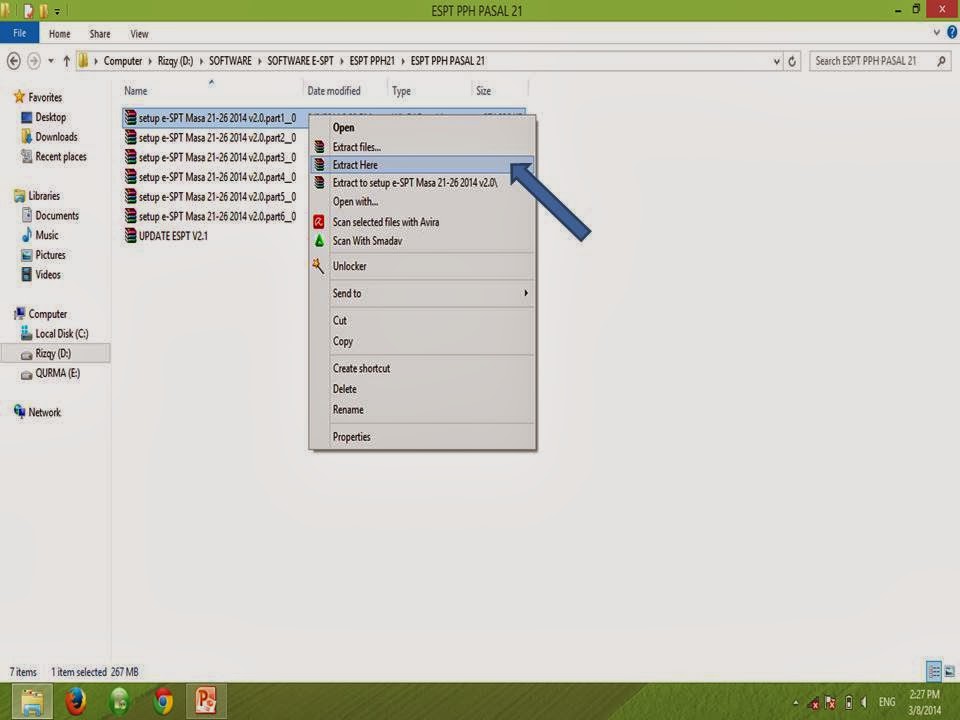Open recent locations dropdown arrow
Viewport: 960px width, 720px height.
pos(51,61)
